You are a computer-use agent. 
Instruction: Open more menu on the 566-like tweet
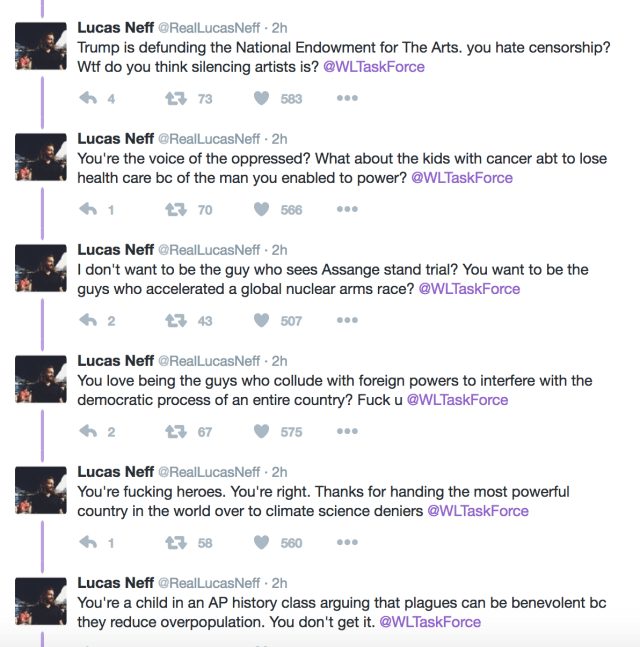click(x=347, y=209)
